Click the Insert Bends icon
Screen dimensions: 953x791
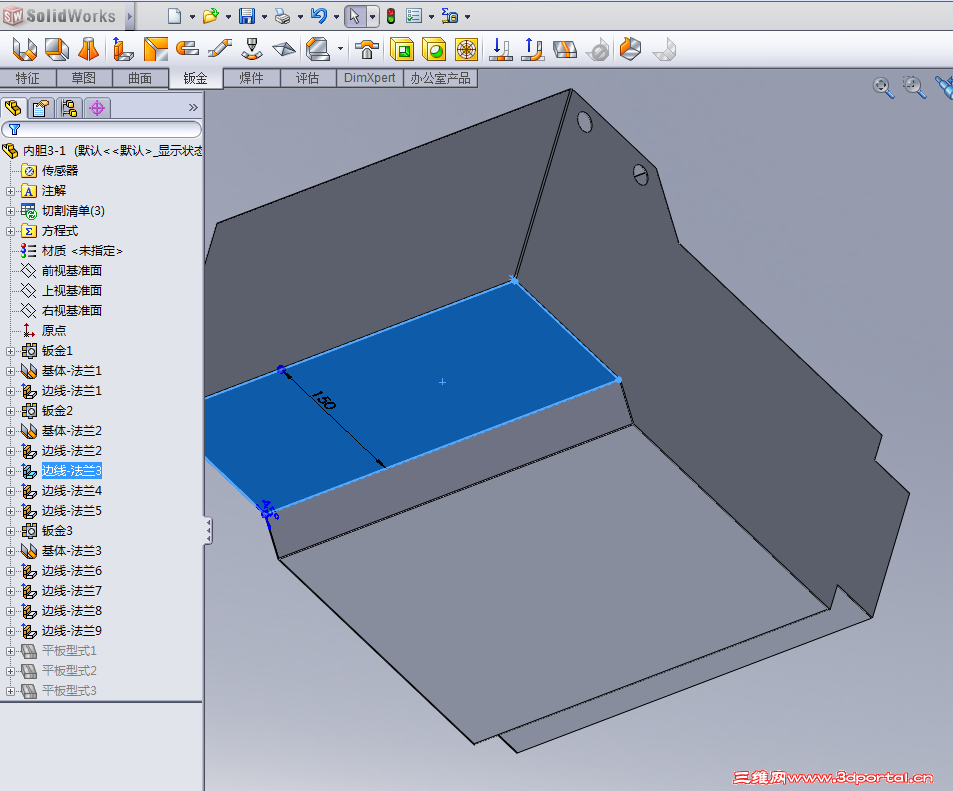click(x=664, y=50)
